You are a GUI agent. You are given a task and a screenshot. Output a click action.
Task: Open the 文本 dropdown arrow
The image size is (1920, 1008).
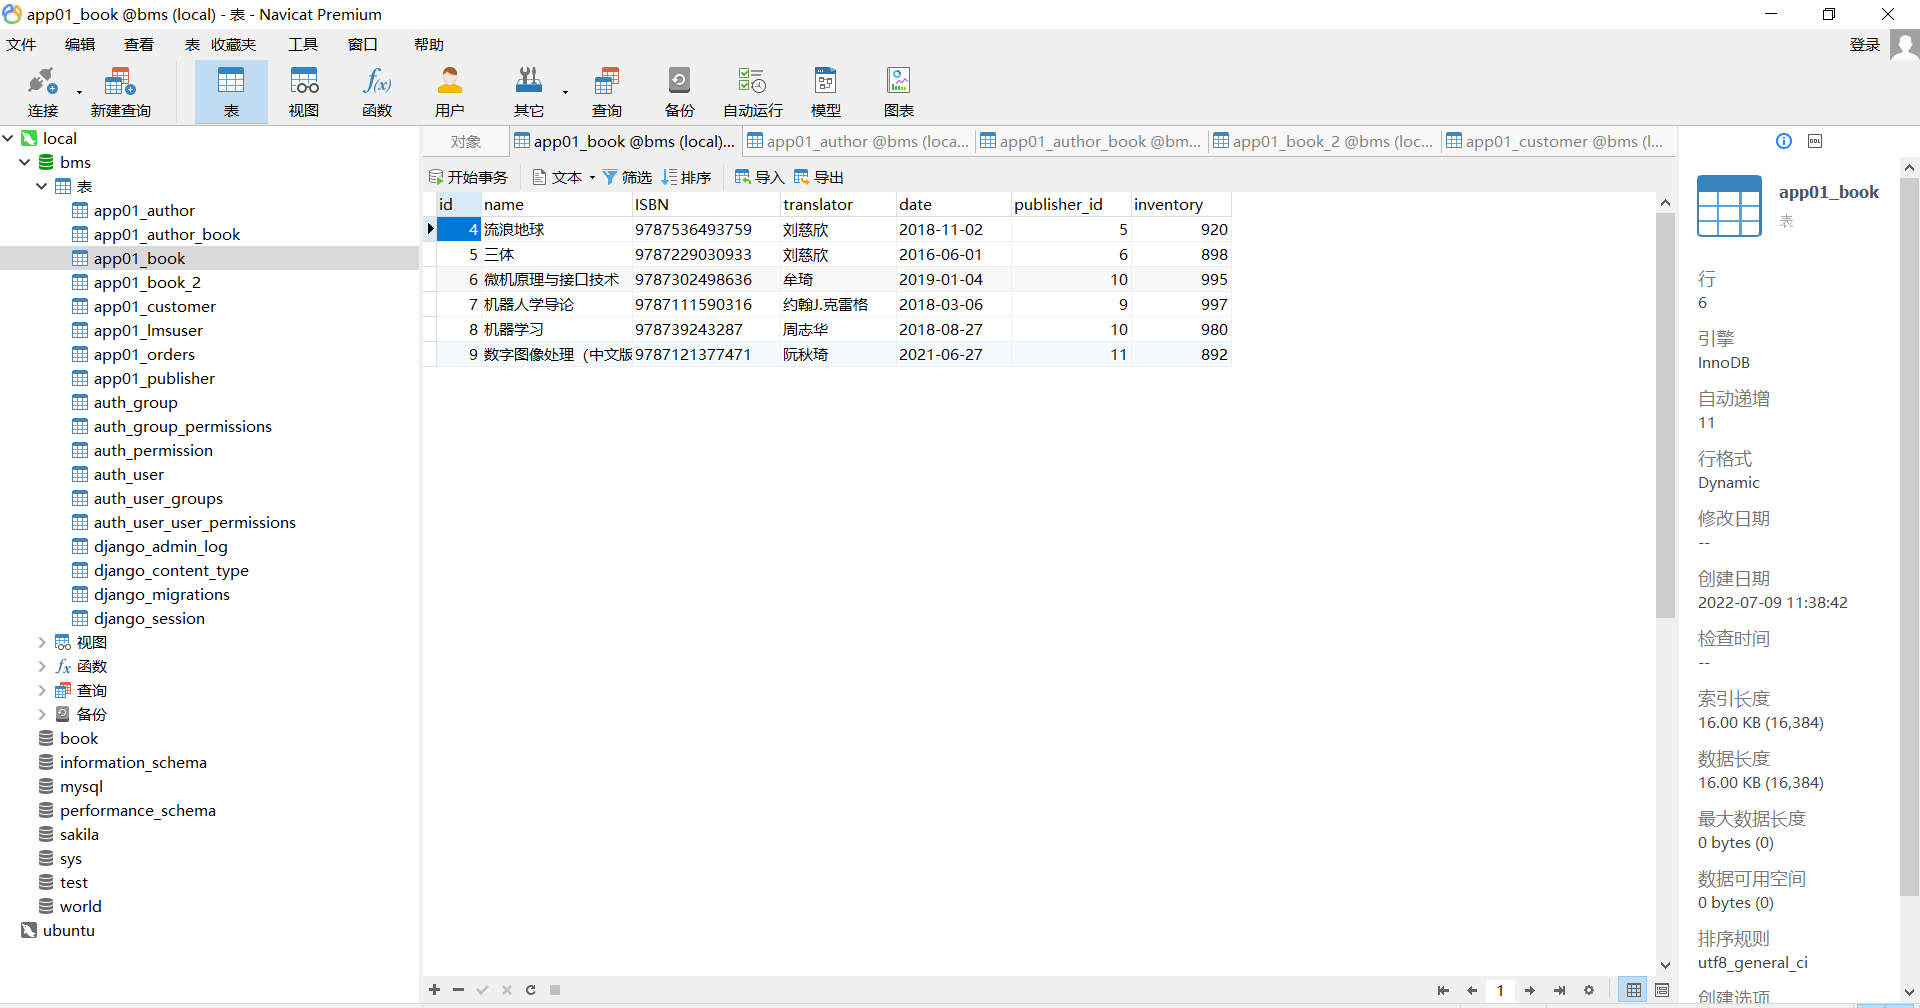592,178
